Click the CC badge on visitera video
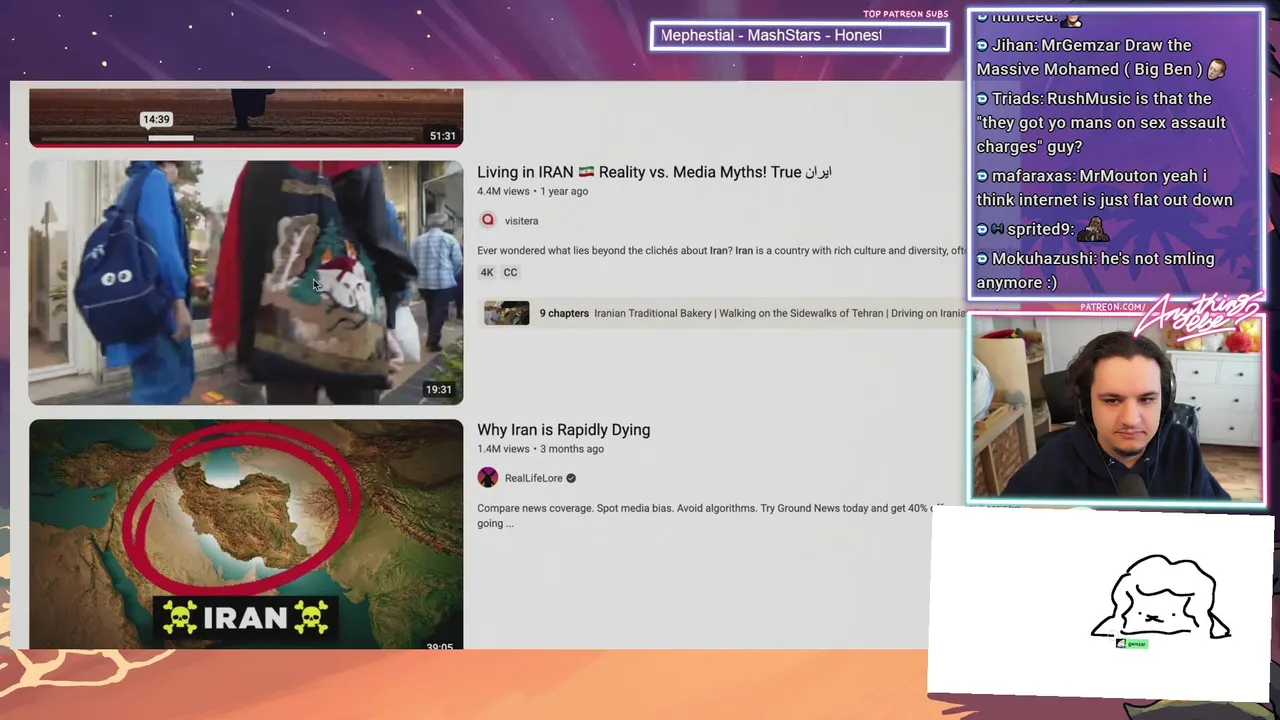This screenshot has width=1280, height=720. 510,272
